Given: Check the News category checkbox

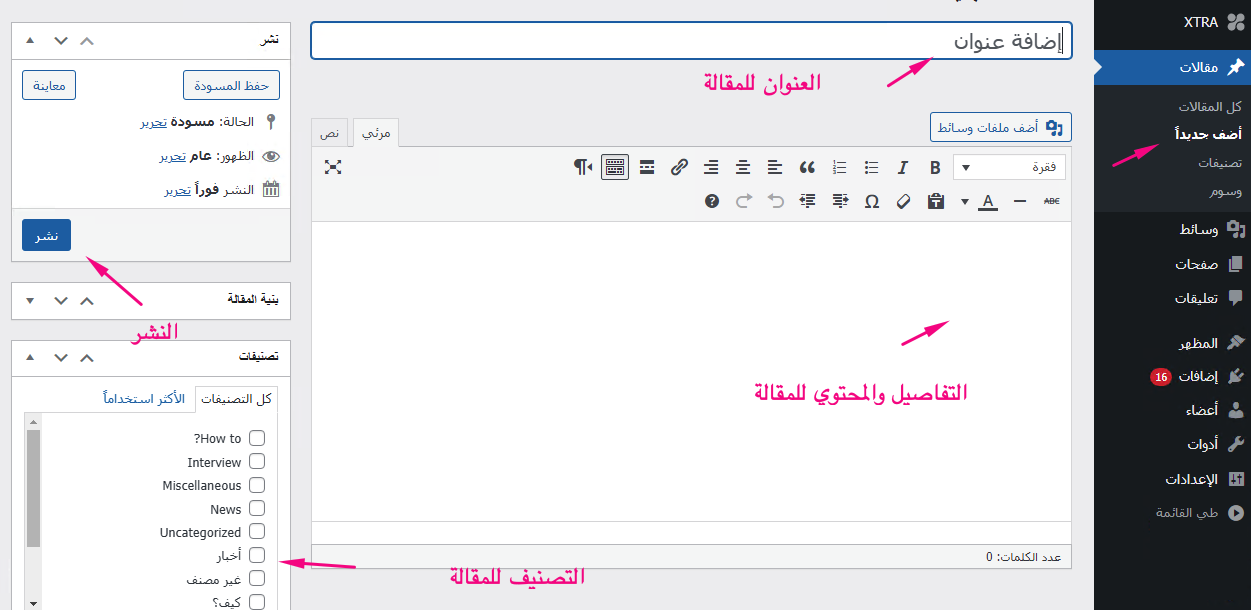Looking at the screenshot, I should tap(257, 509).
